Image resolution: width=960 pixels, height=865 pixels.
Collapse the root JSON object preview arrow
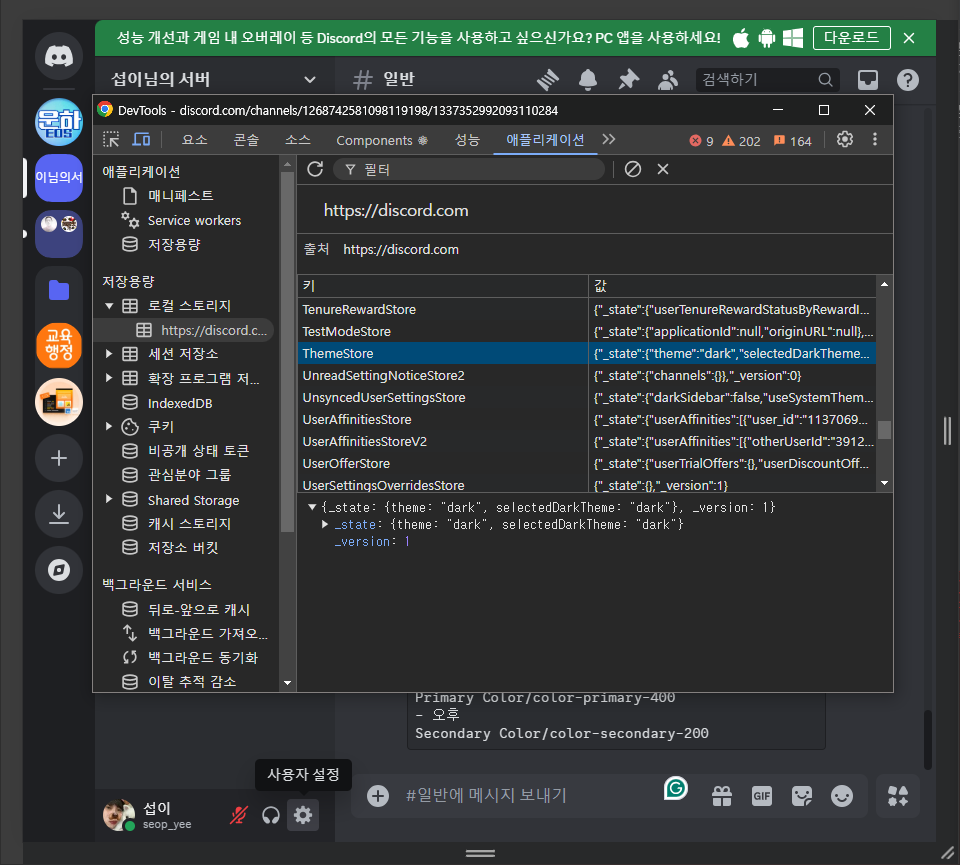312,507
